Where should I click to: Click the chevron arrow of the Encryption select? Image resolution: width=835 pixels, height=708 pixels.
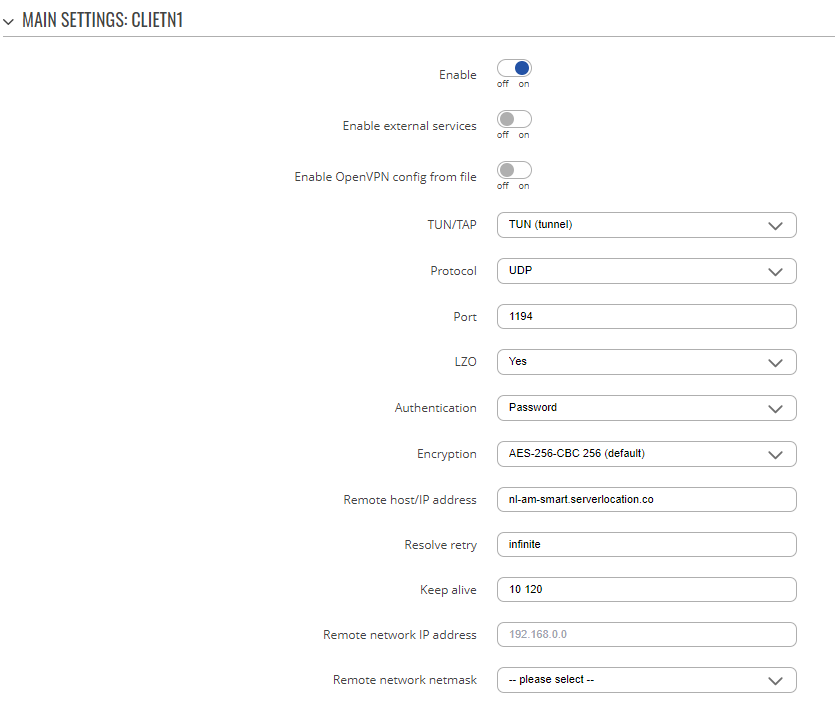click(775, 455)
